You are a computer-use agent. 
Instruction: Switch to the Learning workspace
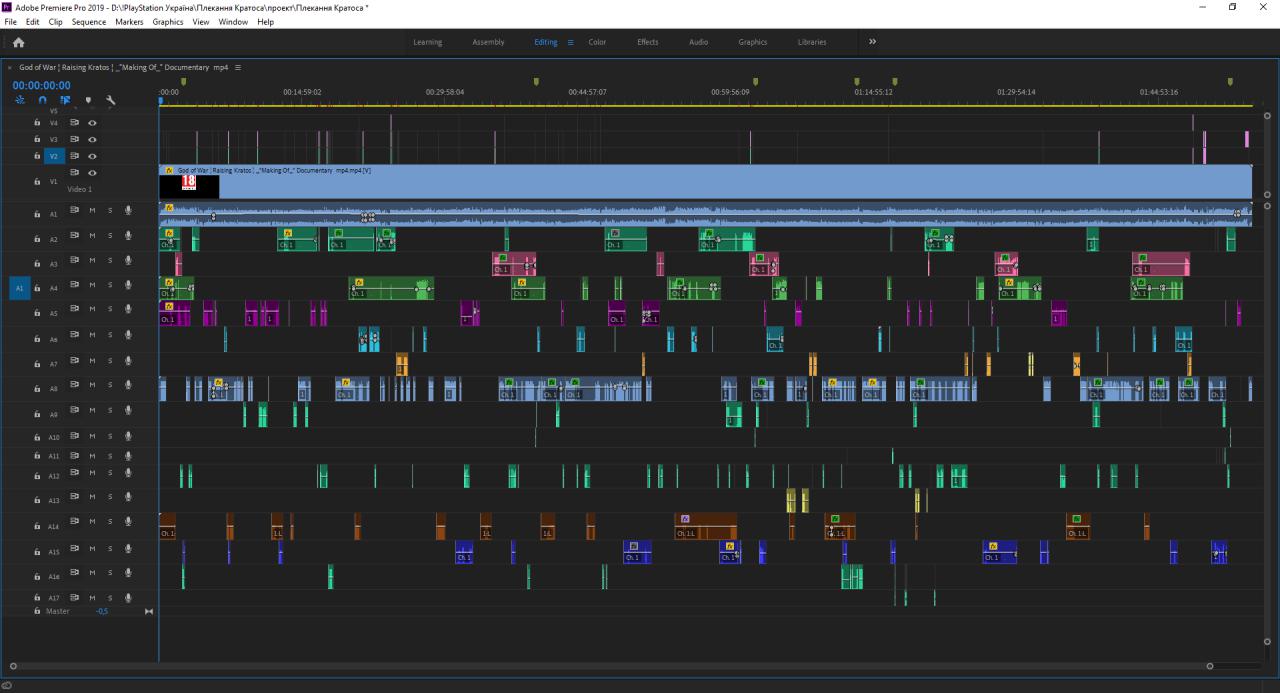pyautogui.click(x=427, y=42)
